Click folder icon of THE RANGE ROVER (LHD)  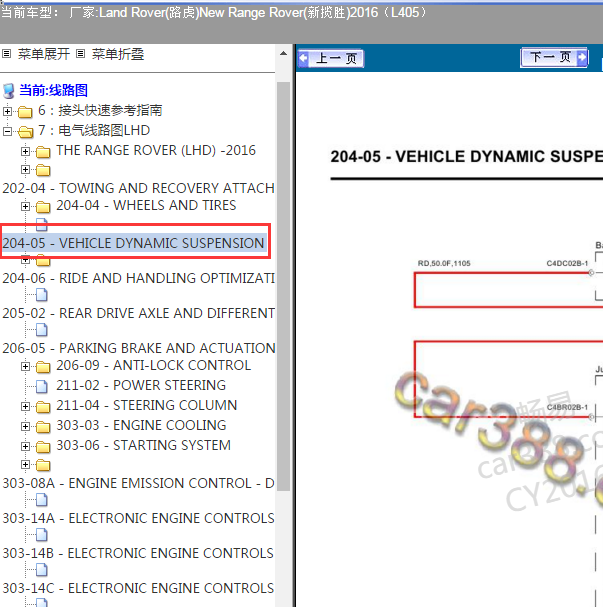click(x=43, y=152)
